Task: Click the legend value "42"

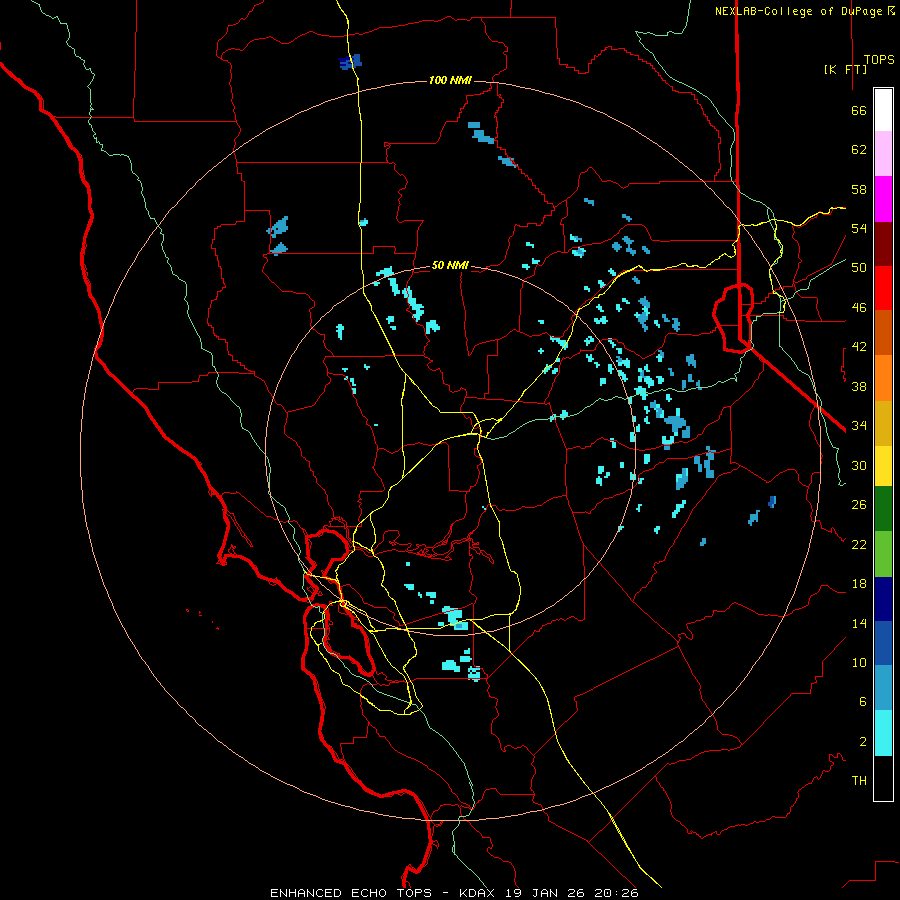Action: tap(859, 347)
